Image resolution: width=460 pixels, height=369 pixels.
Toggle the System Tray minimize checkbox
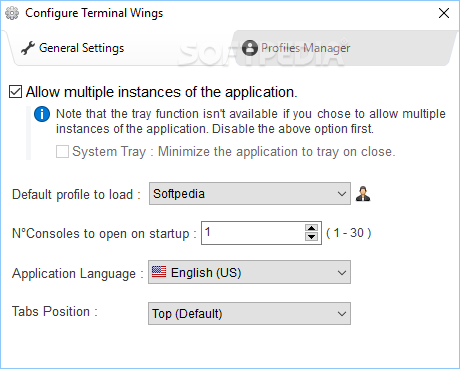pyautogui.click(x=62, y=151)
